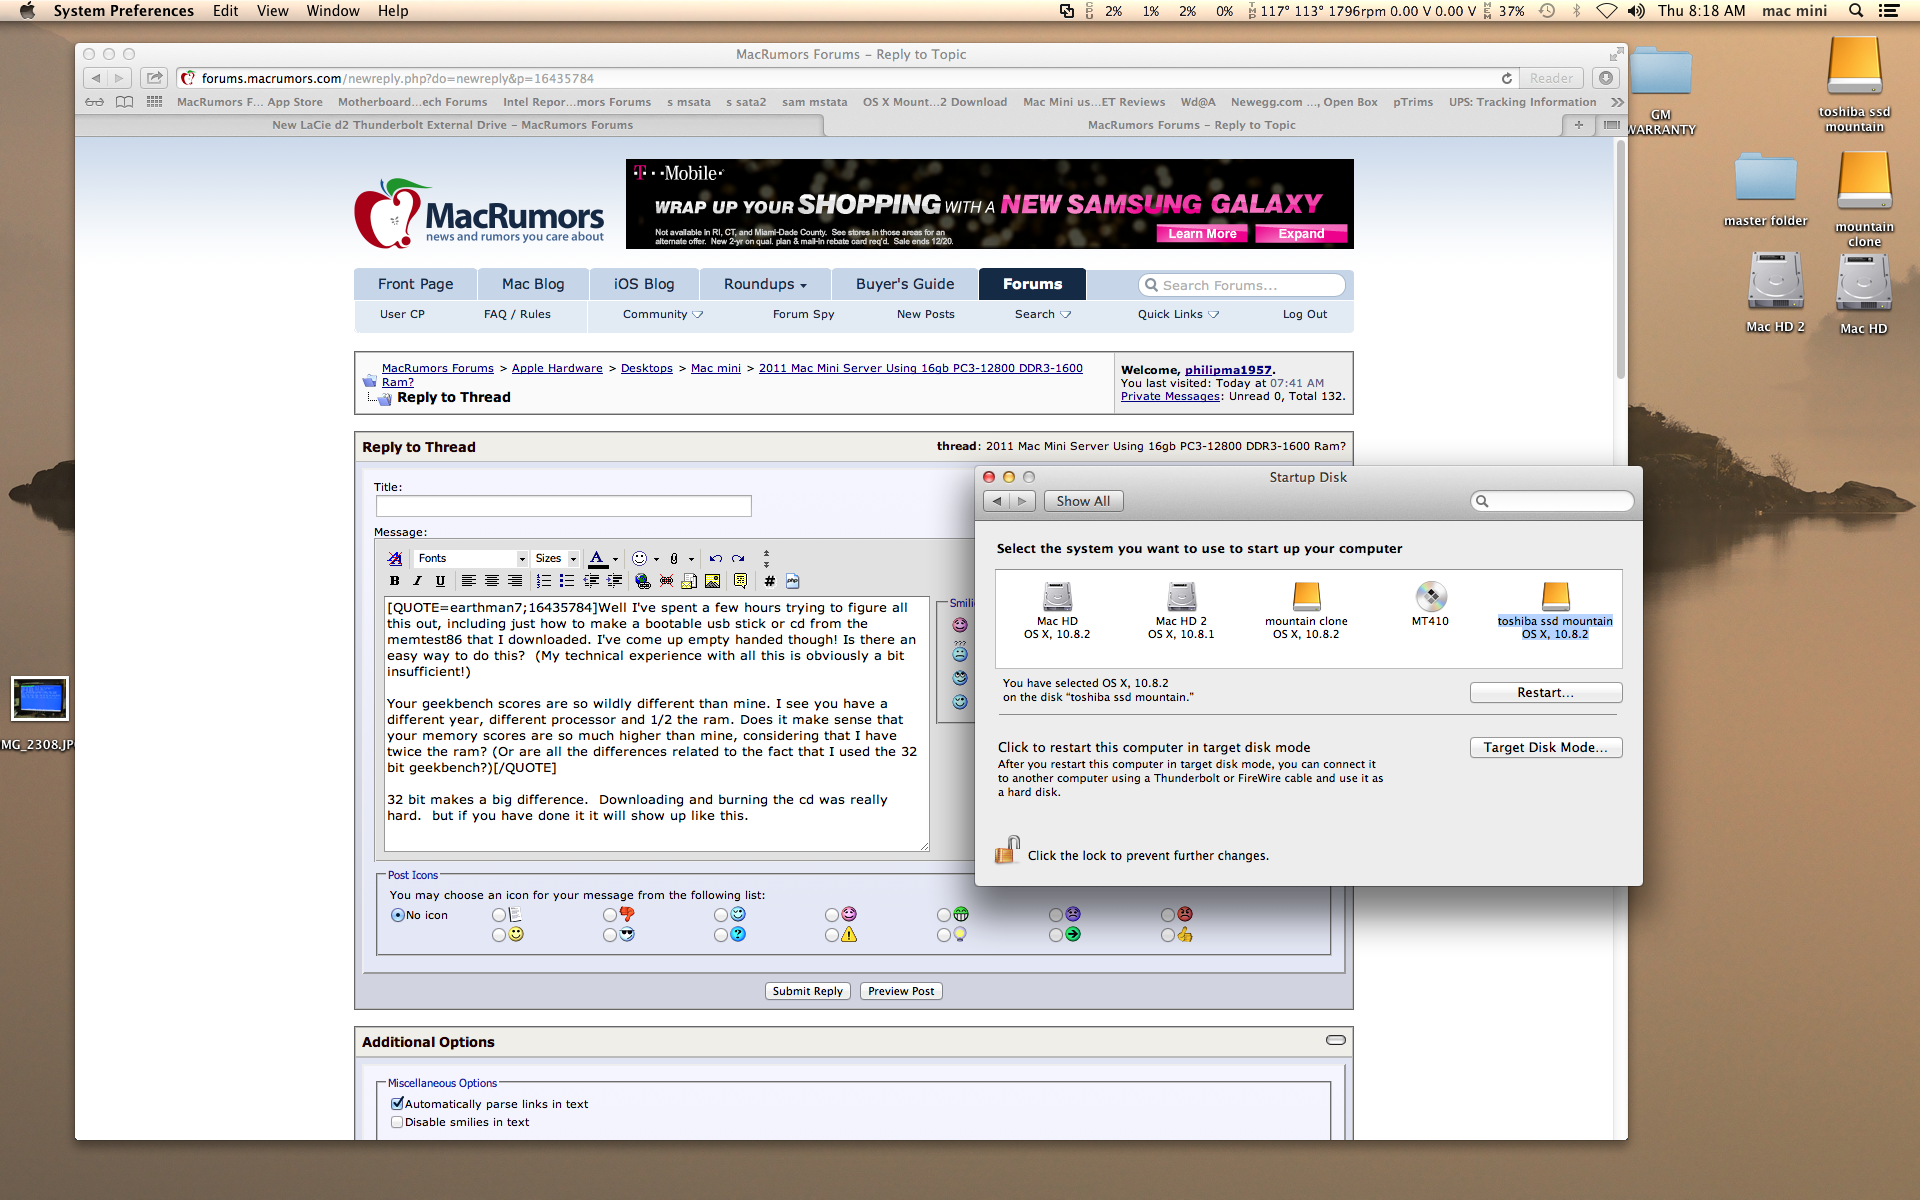Select the yellow smiley post icon radio
1920x1200 pixels.
(x=499, y=936)
